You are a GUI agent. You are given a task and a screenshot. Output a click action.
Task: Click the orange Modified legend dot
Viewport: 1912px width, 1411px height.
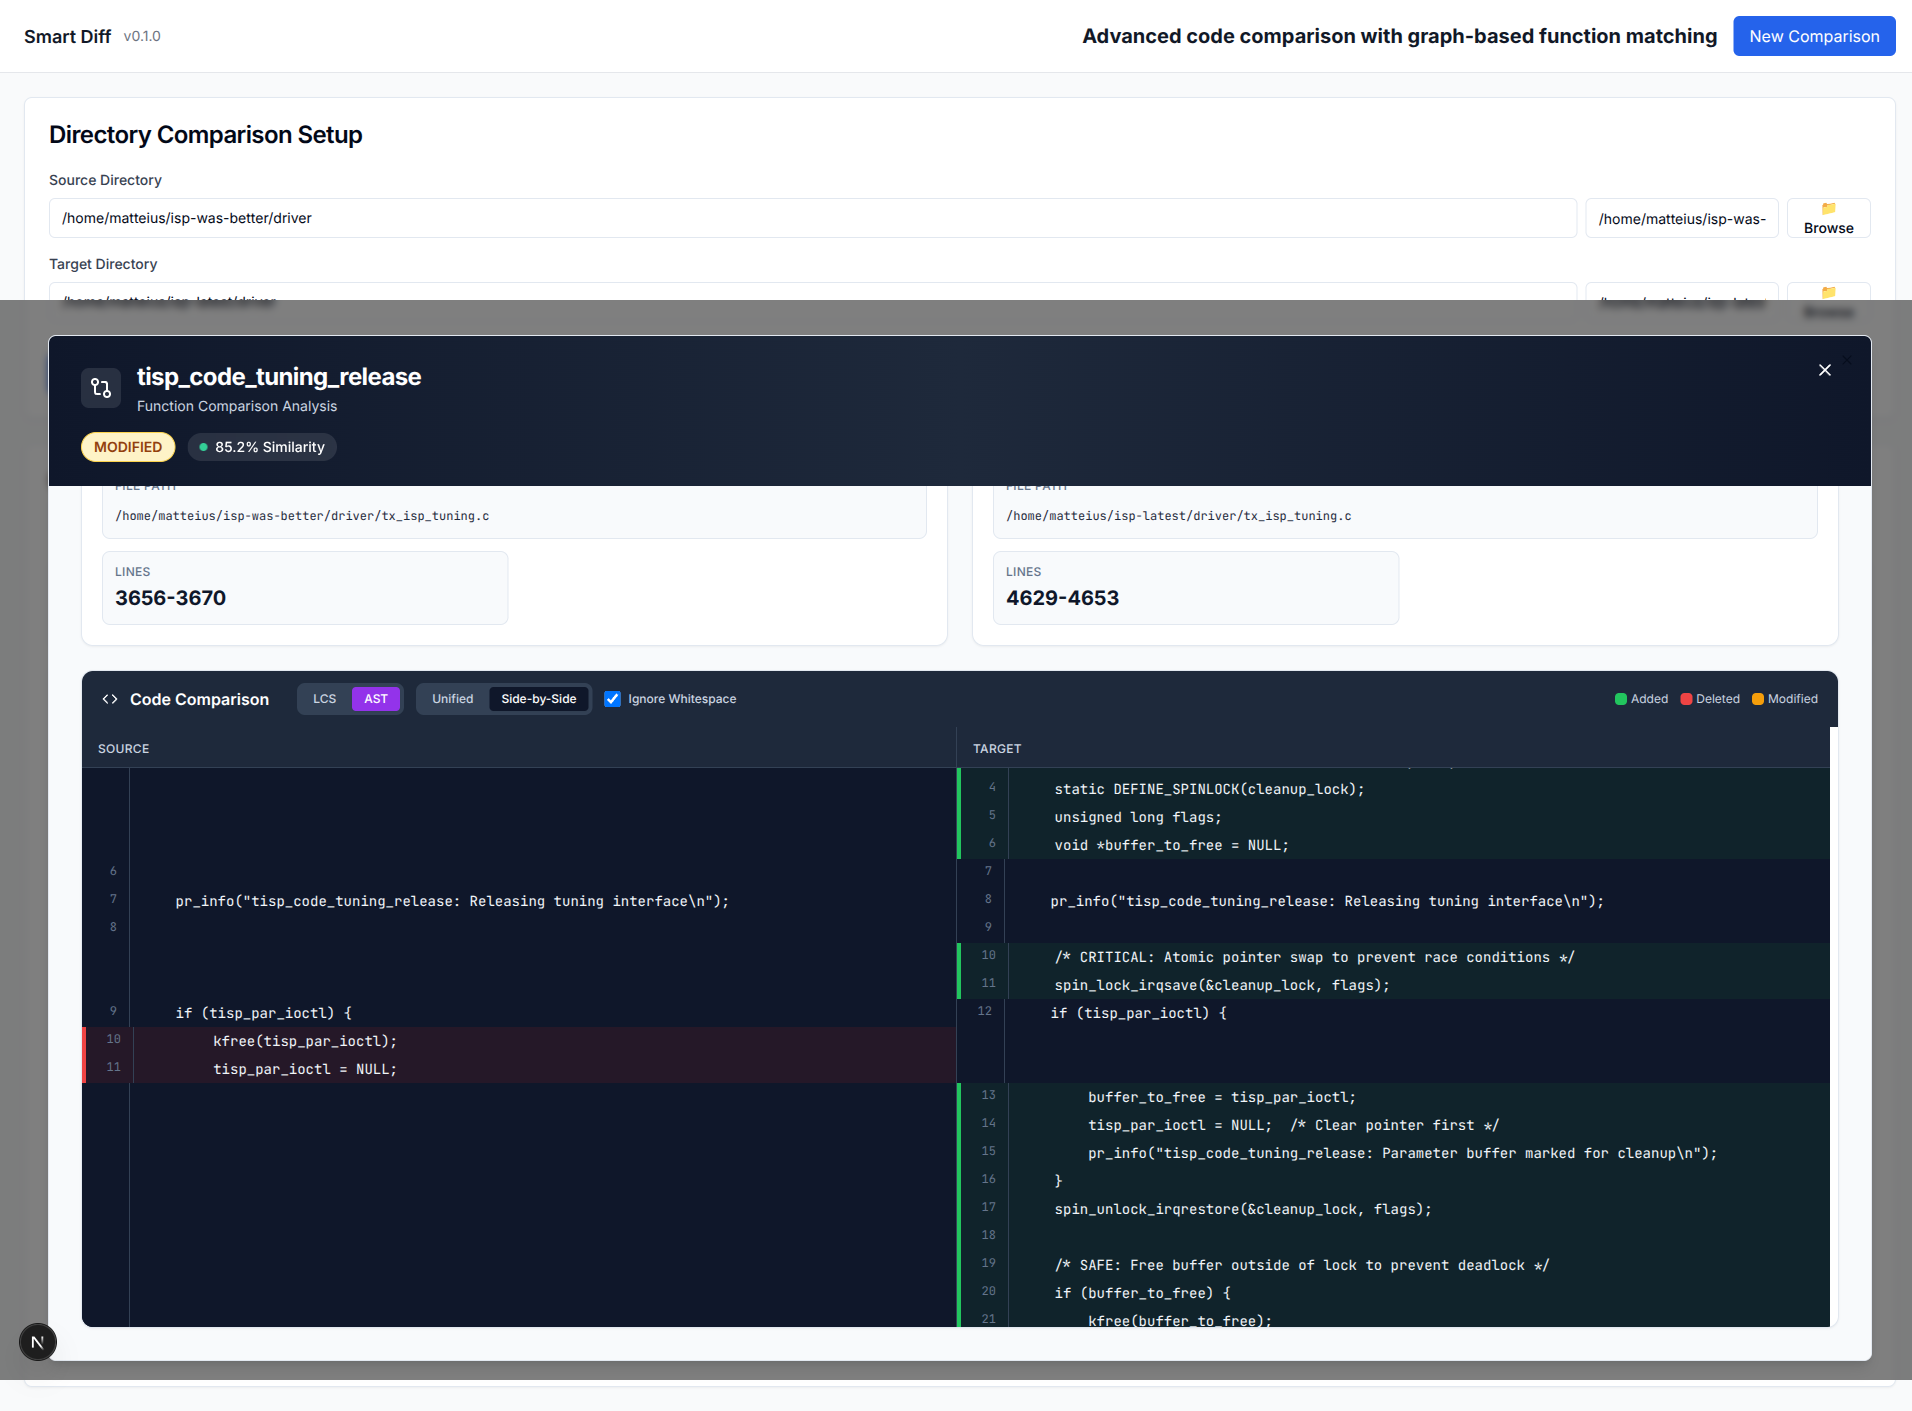pos(1758,699)
